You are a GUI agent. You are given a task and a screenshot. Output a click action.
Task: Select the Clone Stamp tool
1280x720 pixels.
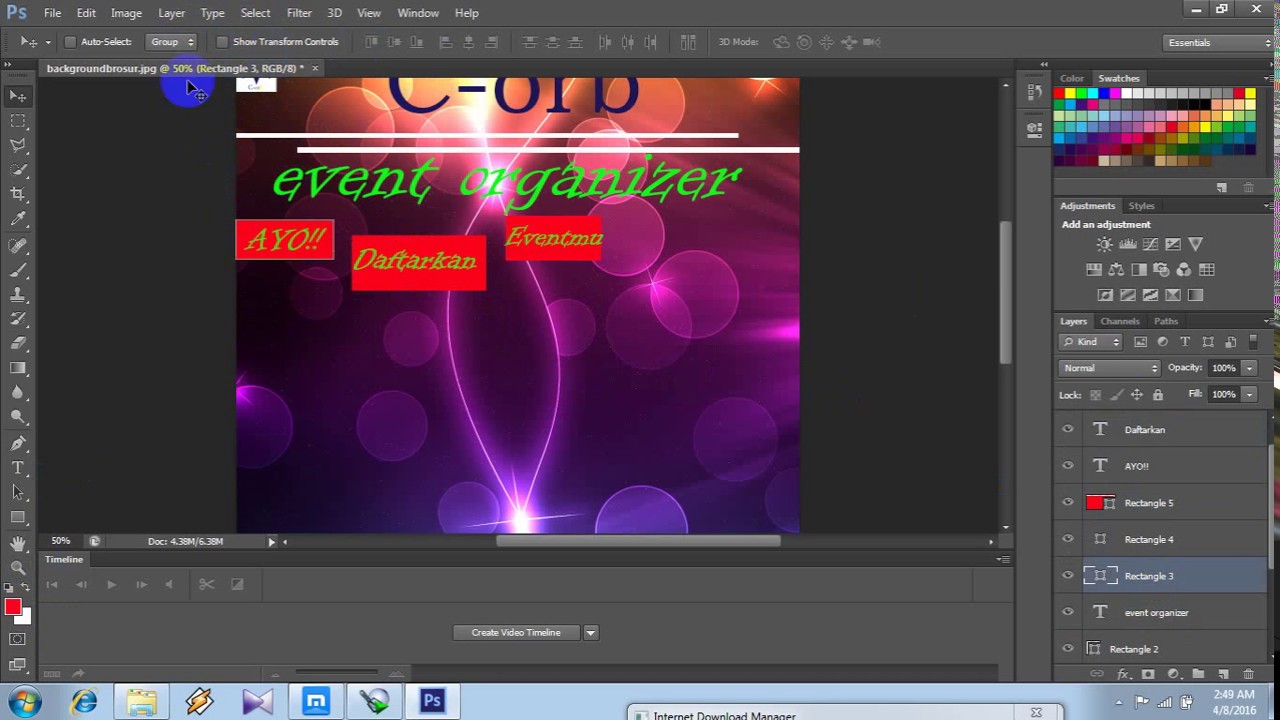click(x=18, y=295)
